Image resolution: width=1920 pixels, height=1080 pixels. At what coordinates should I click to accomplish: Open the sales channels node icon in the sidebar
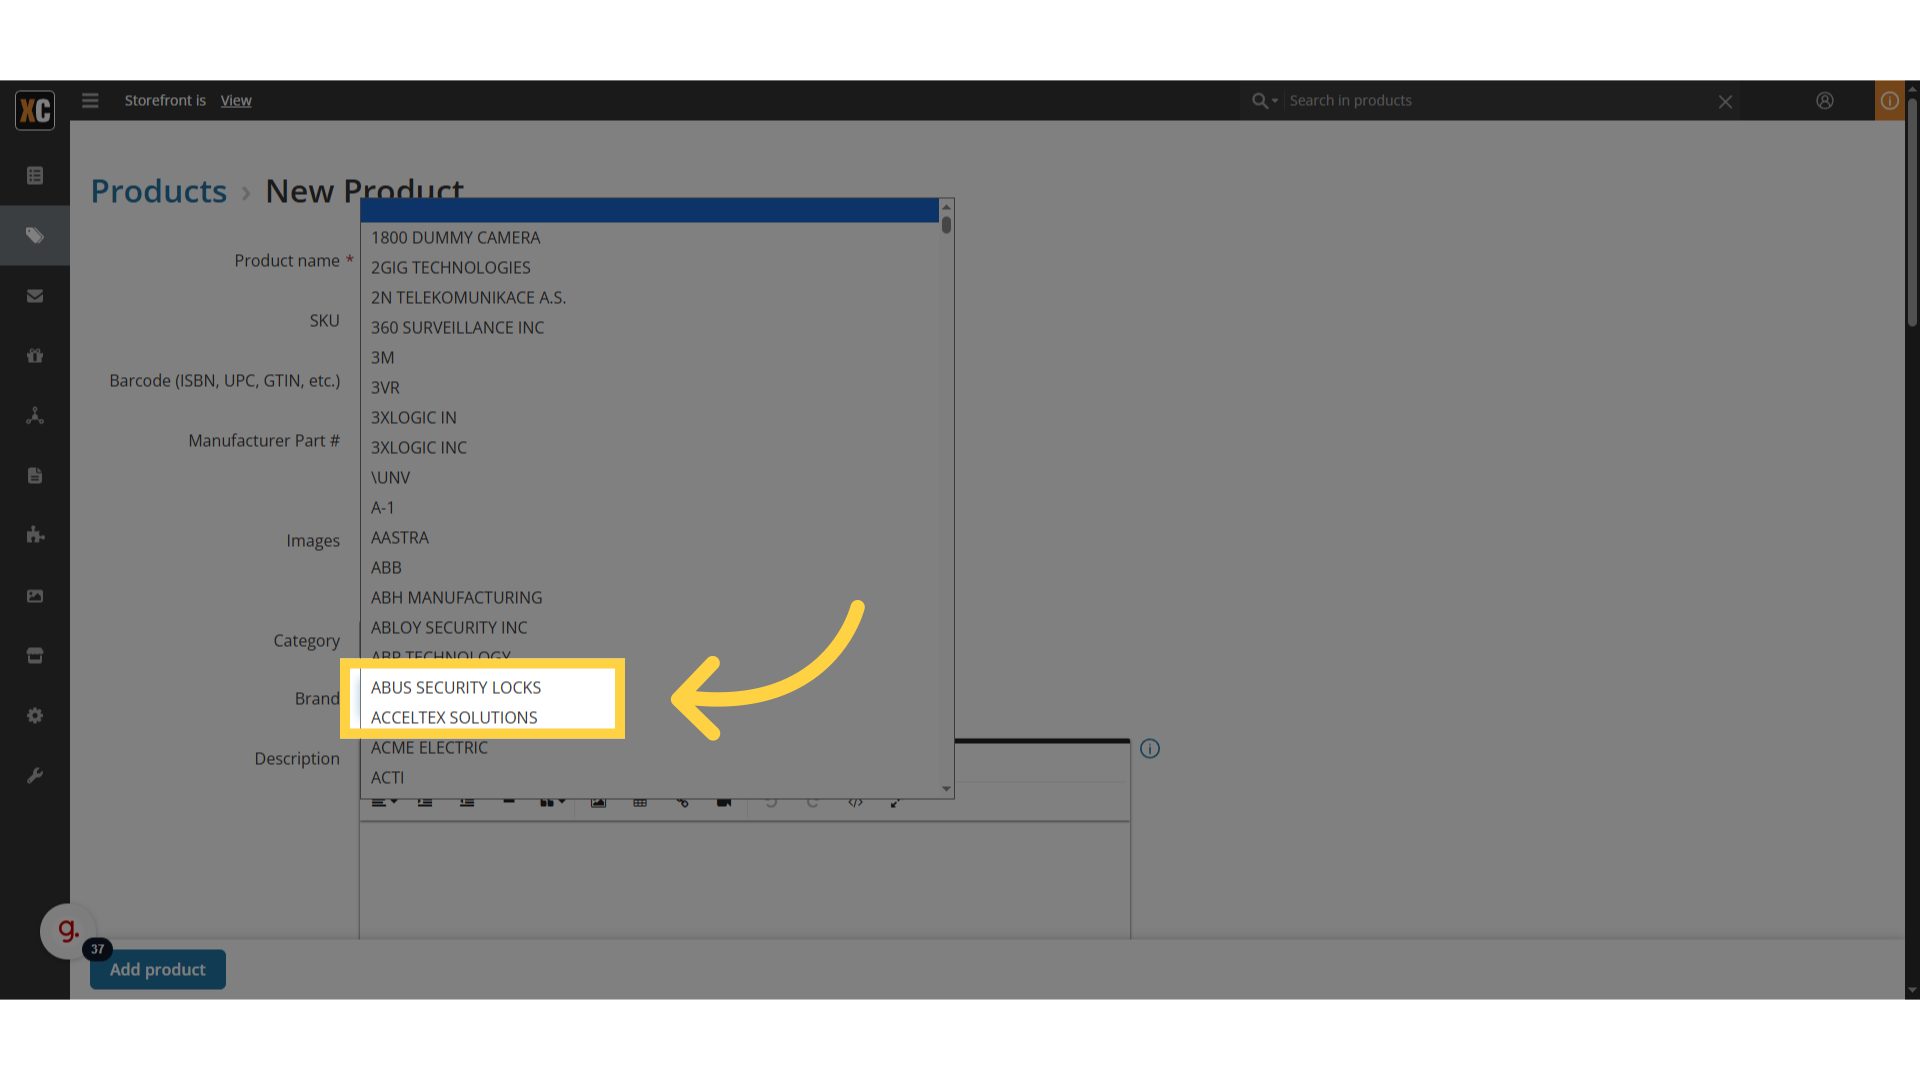[x=35, y=416]
